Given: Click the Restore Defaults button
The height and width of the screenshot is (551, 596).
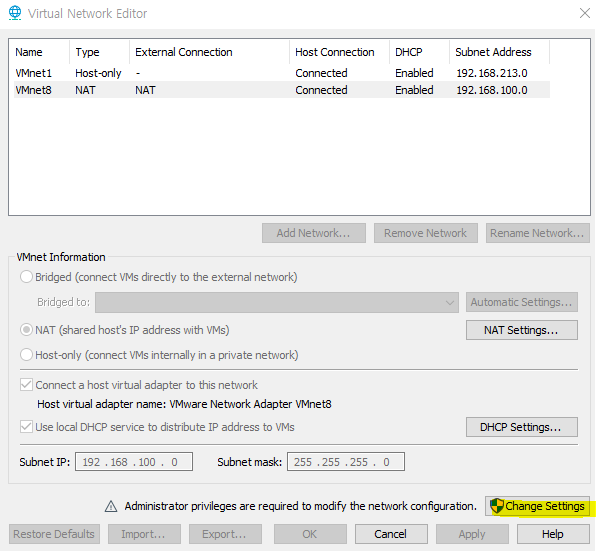Looking at the screenshot, I should tap(54, 534).
